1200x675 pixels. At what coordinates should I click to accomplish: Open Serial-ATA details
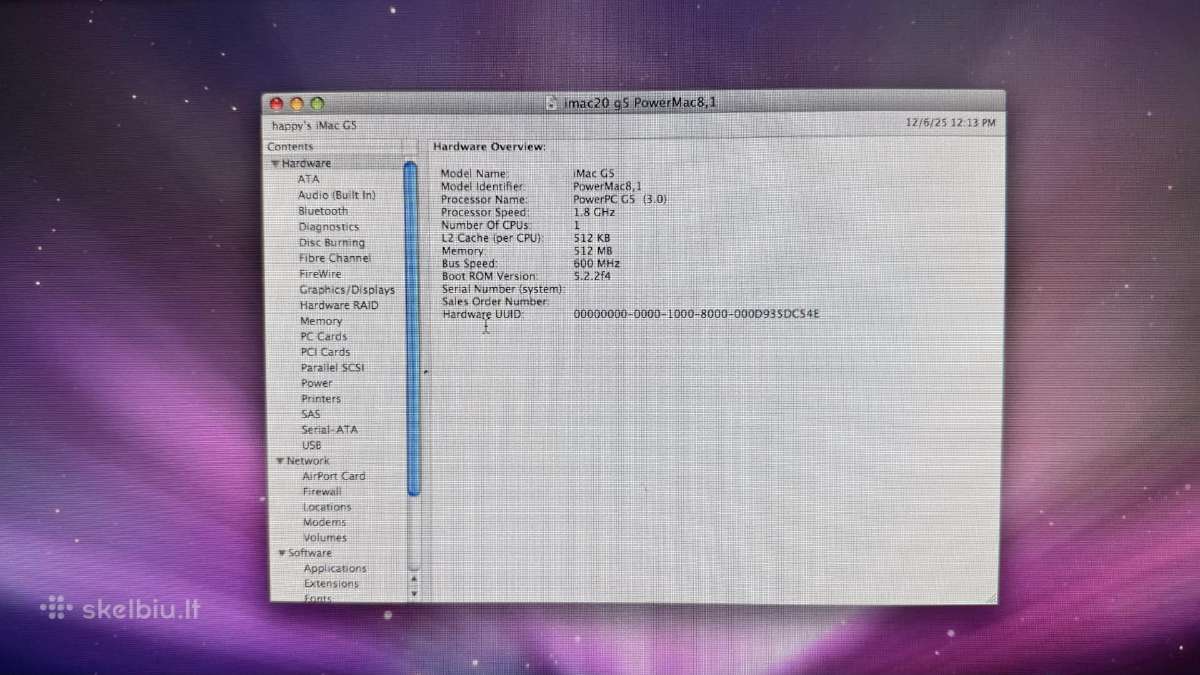click(x=329, y=430)
